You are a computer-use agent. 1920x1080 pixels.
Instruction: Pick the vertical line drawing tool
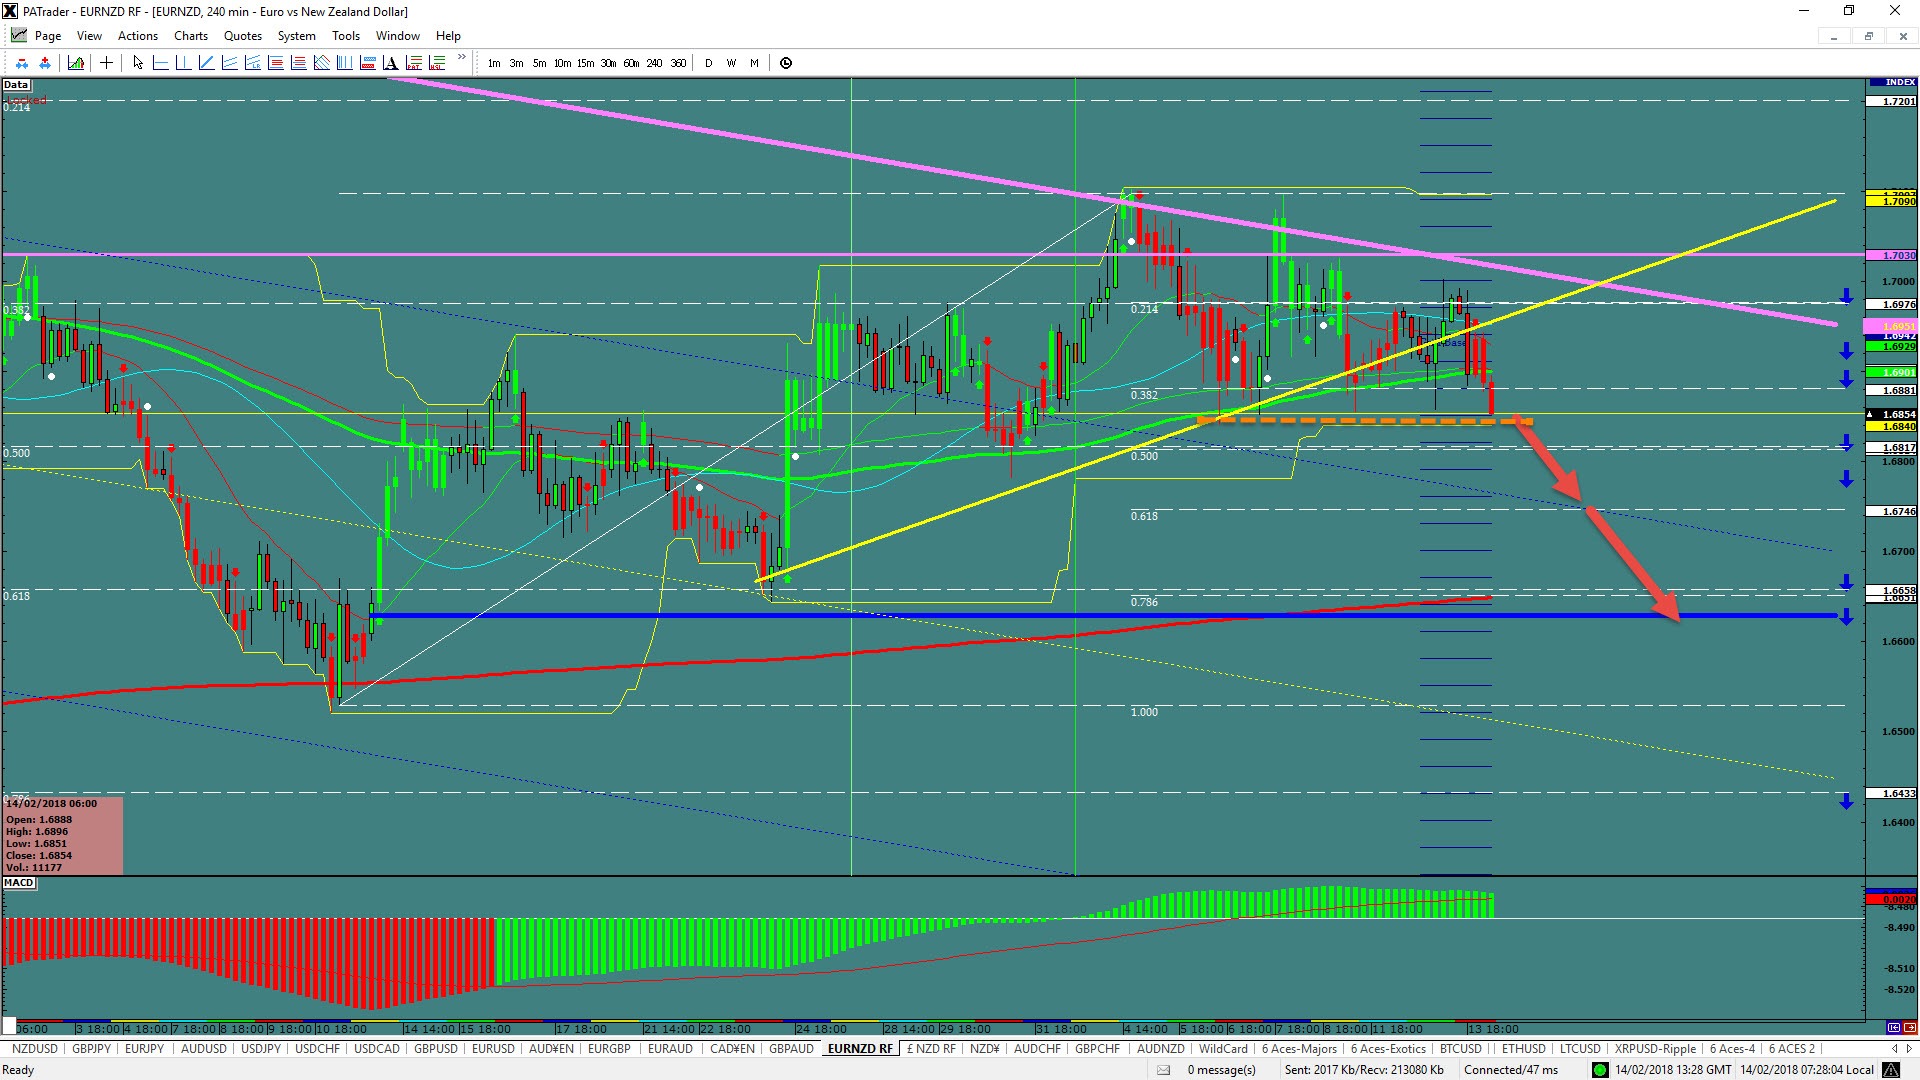[183, 63]
